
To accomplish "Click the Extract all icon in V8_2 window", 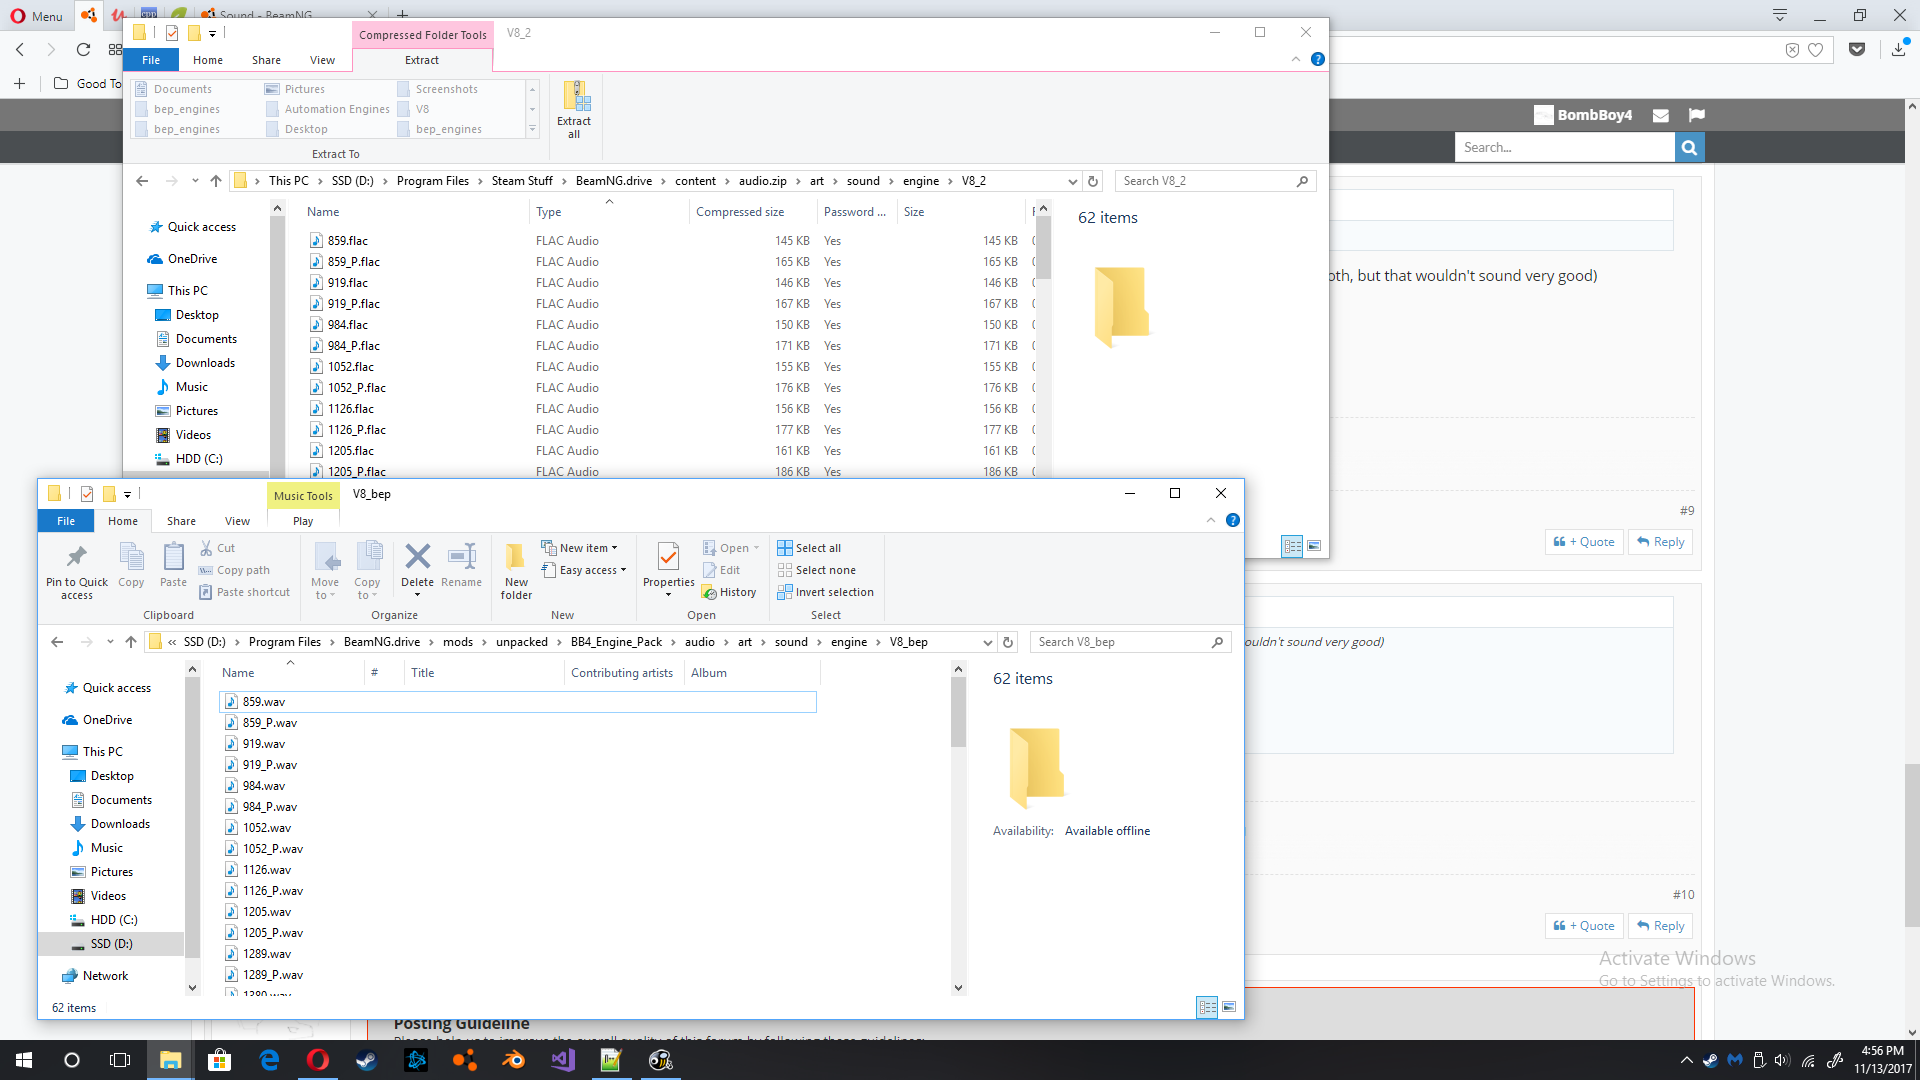I will [x=574, y=110].
